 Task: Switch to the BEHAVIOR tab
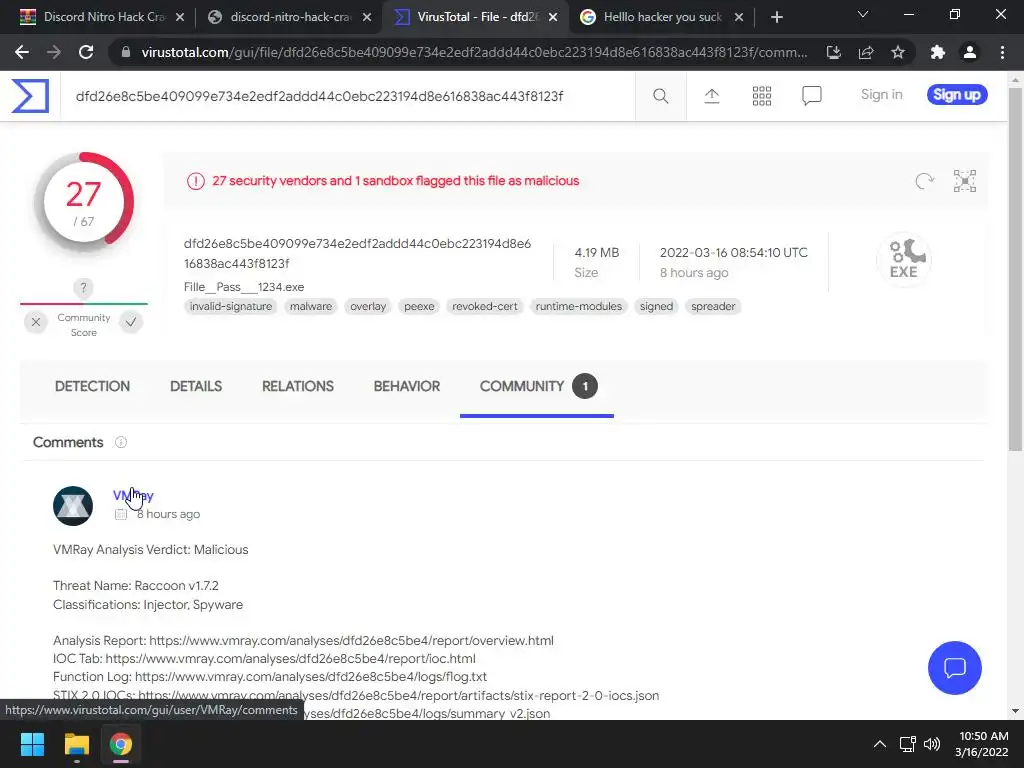407,387
